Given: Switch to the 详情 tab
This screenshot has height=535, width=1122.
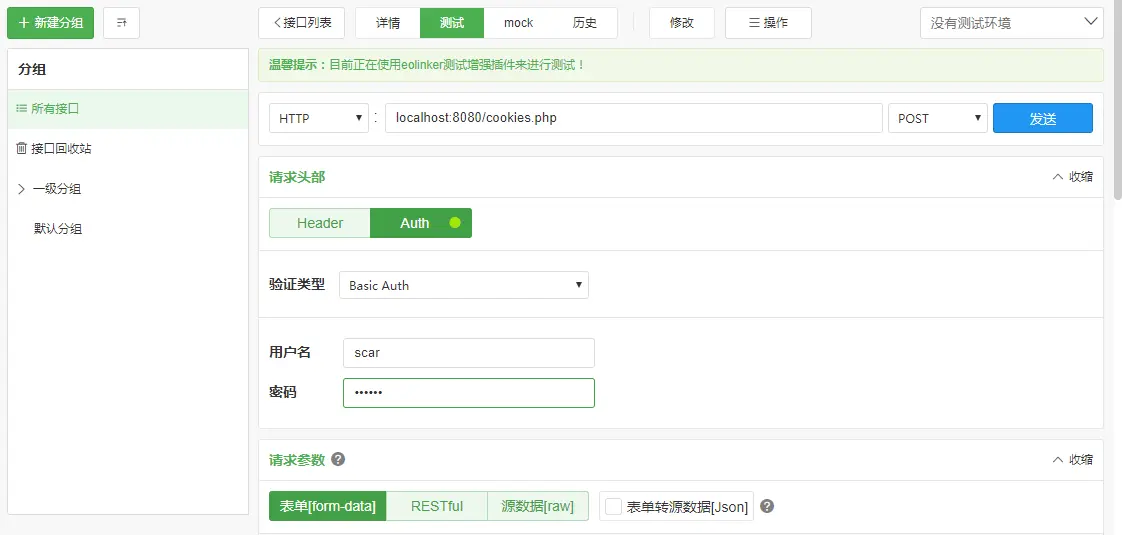Looking at the screenshot, I should pyautogui.click(x=388, y=23).
